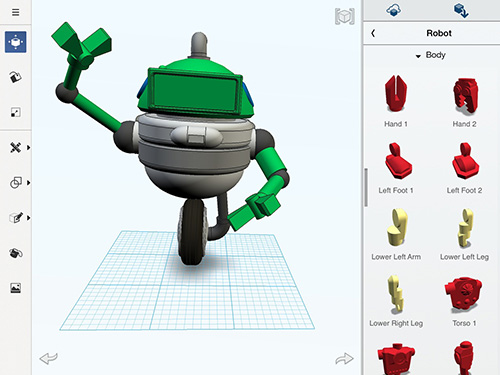Screen dimensions: 500x375
Task: Select the highlighted move tool icon
Action: point(16,42)
